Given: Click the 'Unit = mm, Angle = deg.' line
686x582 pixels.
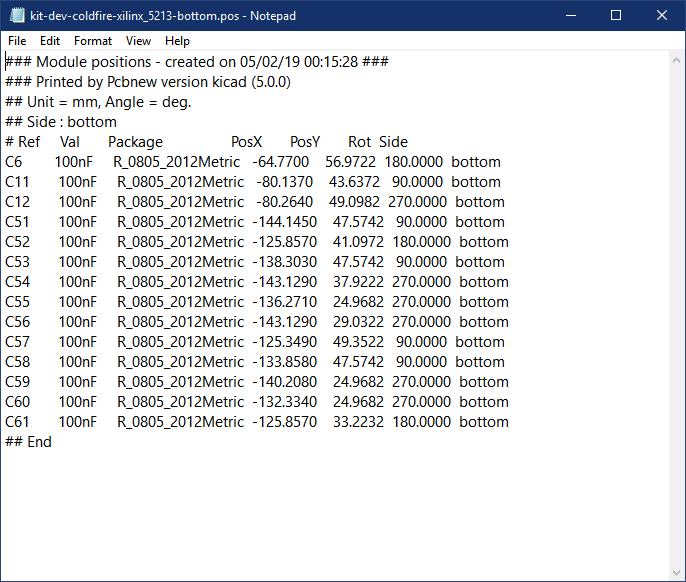Looking at the screenshot, I should tap(98, 102).
